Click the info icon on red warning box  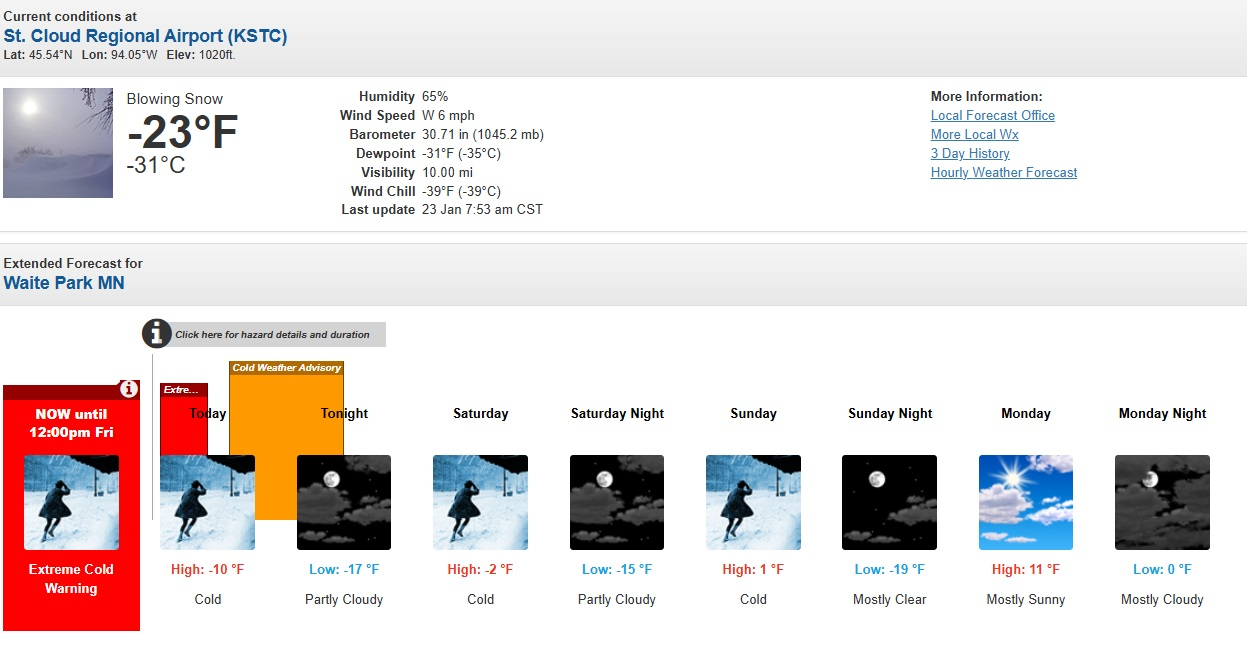(128, 389)
